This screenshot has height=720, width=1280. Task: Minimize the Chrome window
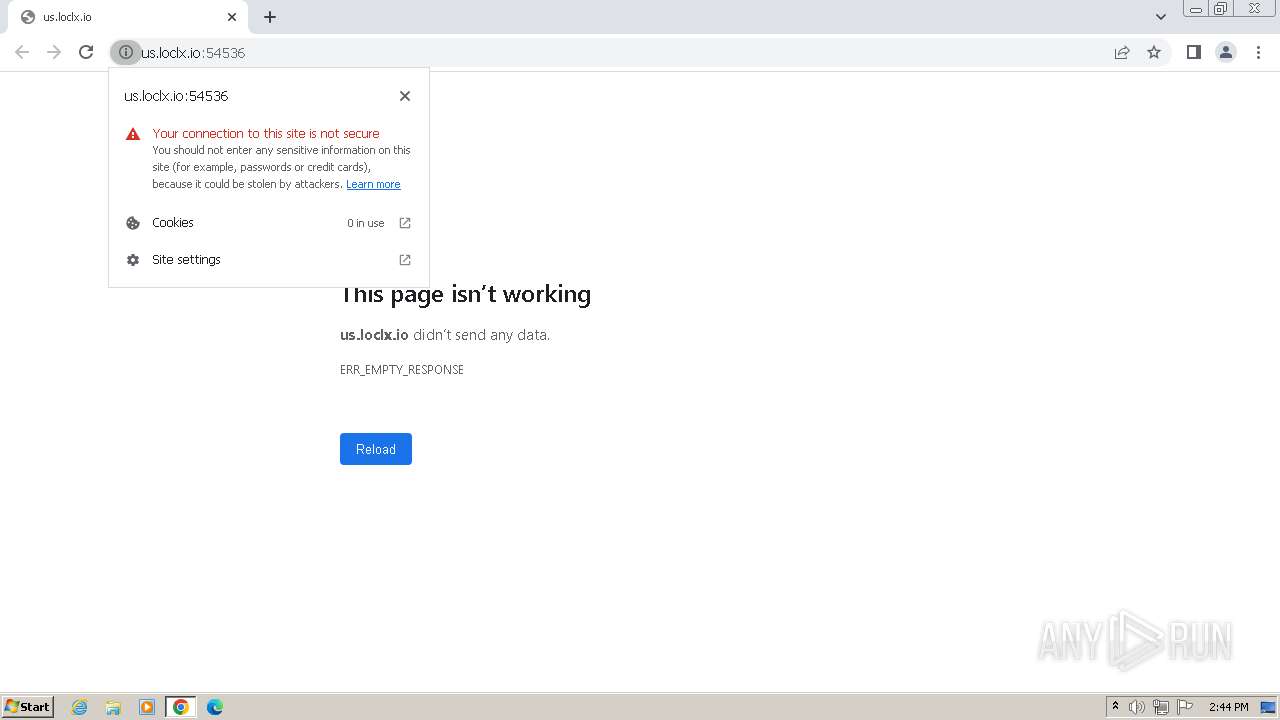point(1196,9)
